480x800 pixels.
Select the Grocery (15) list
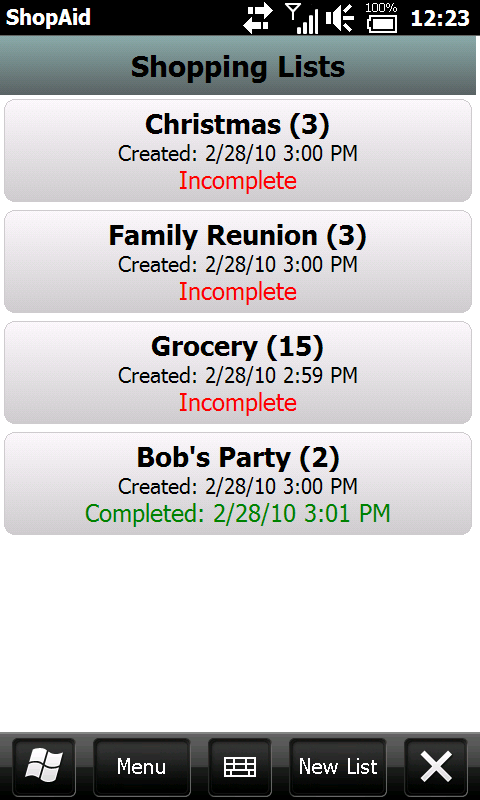point(238,372)
